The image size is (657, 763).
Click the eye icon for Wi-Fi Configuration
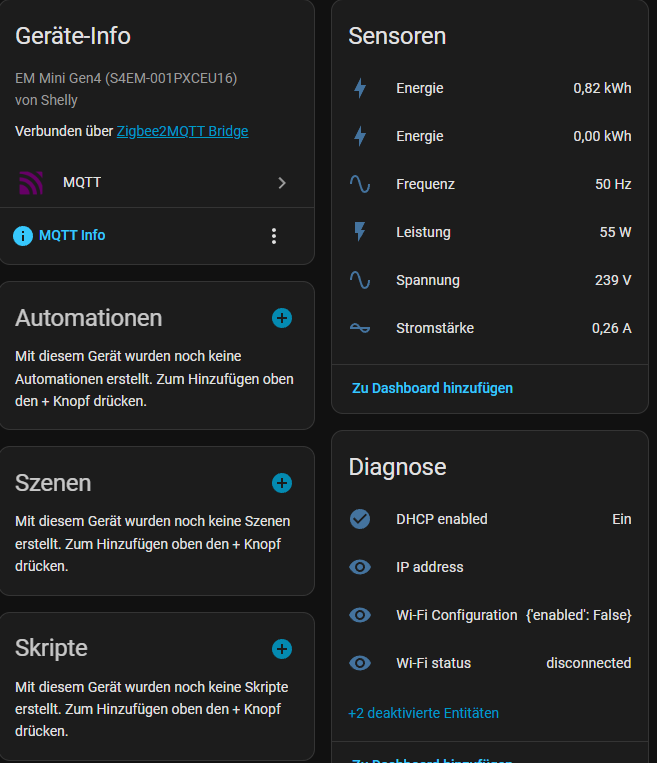pyautogui.click(x=360, y=615)
